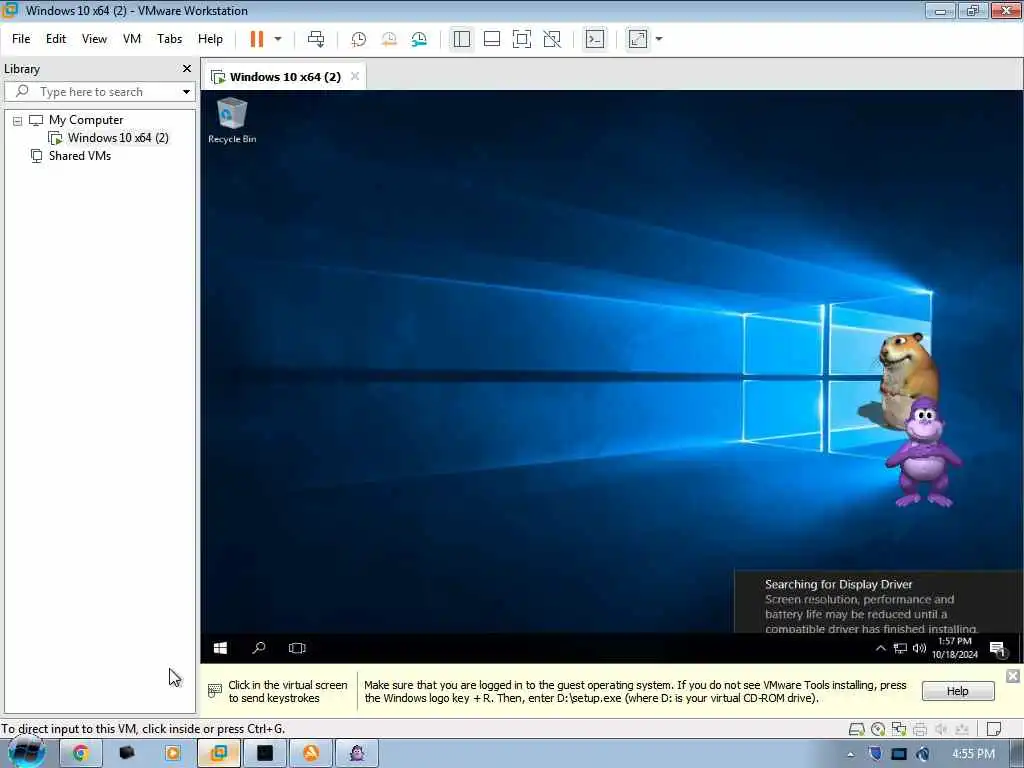Click the sound card status icon
This screenshot has height=768, width=1024.
click(941, 729)
